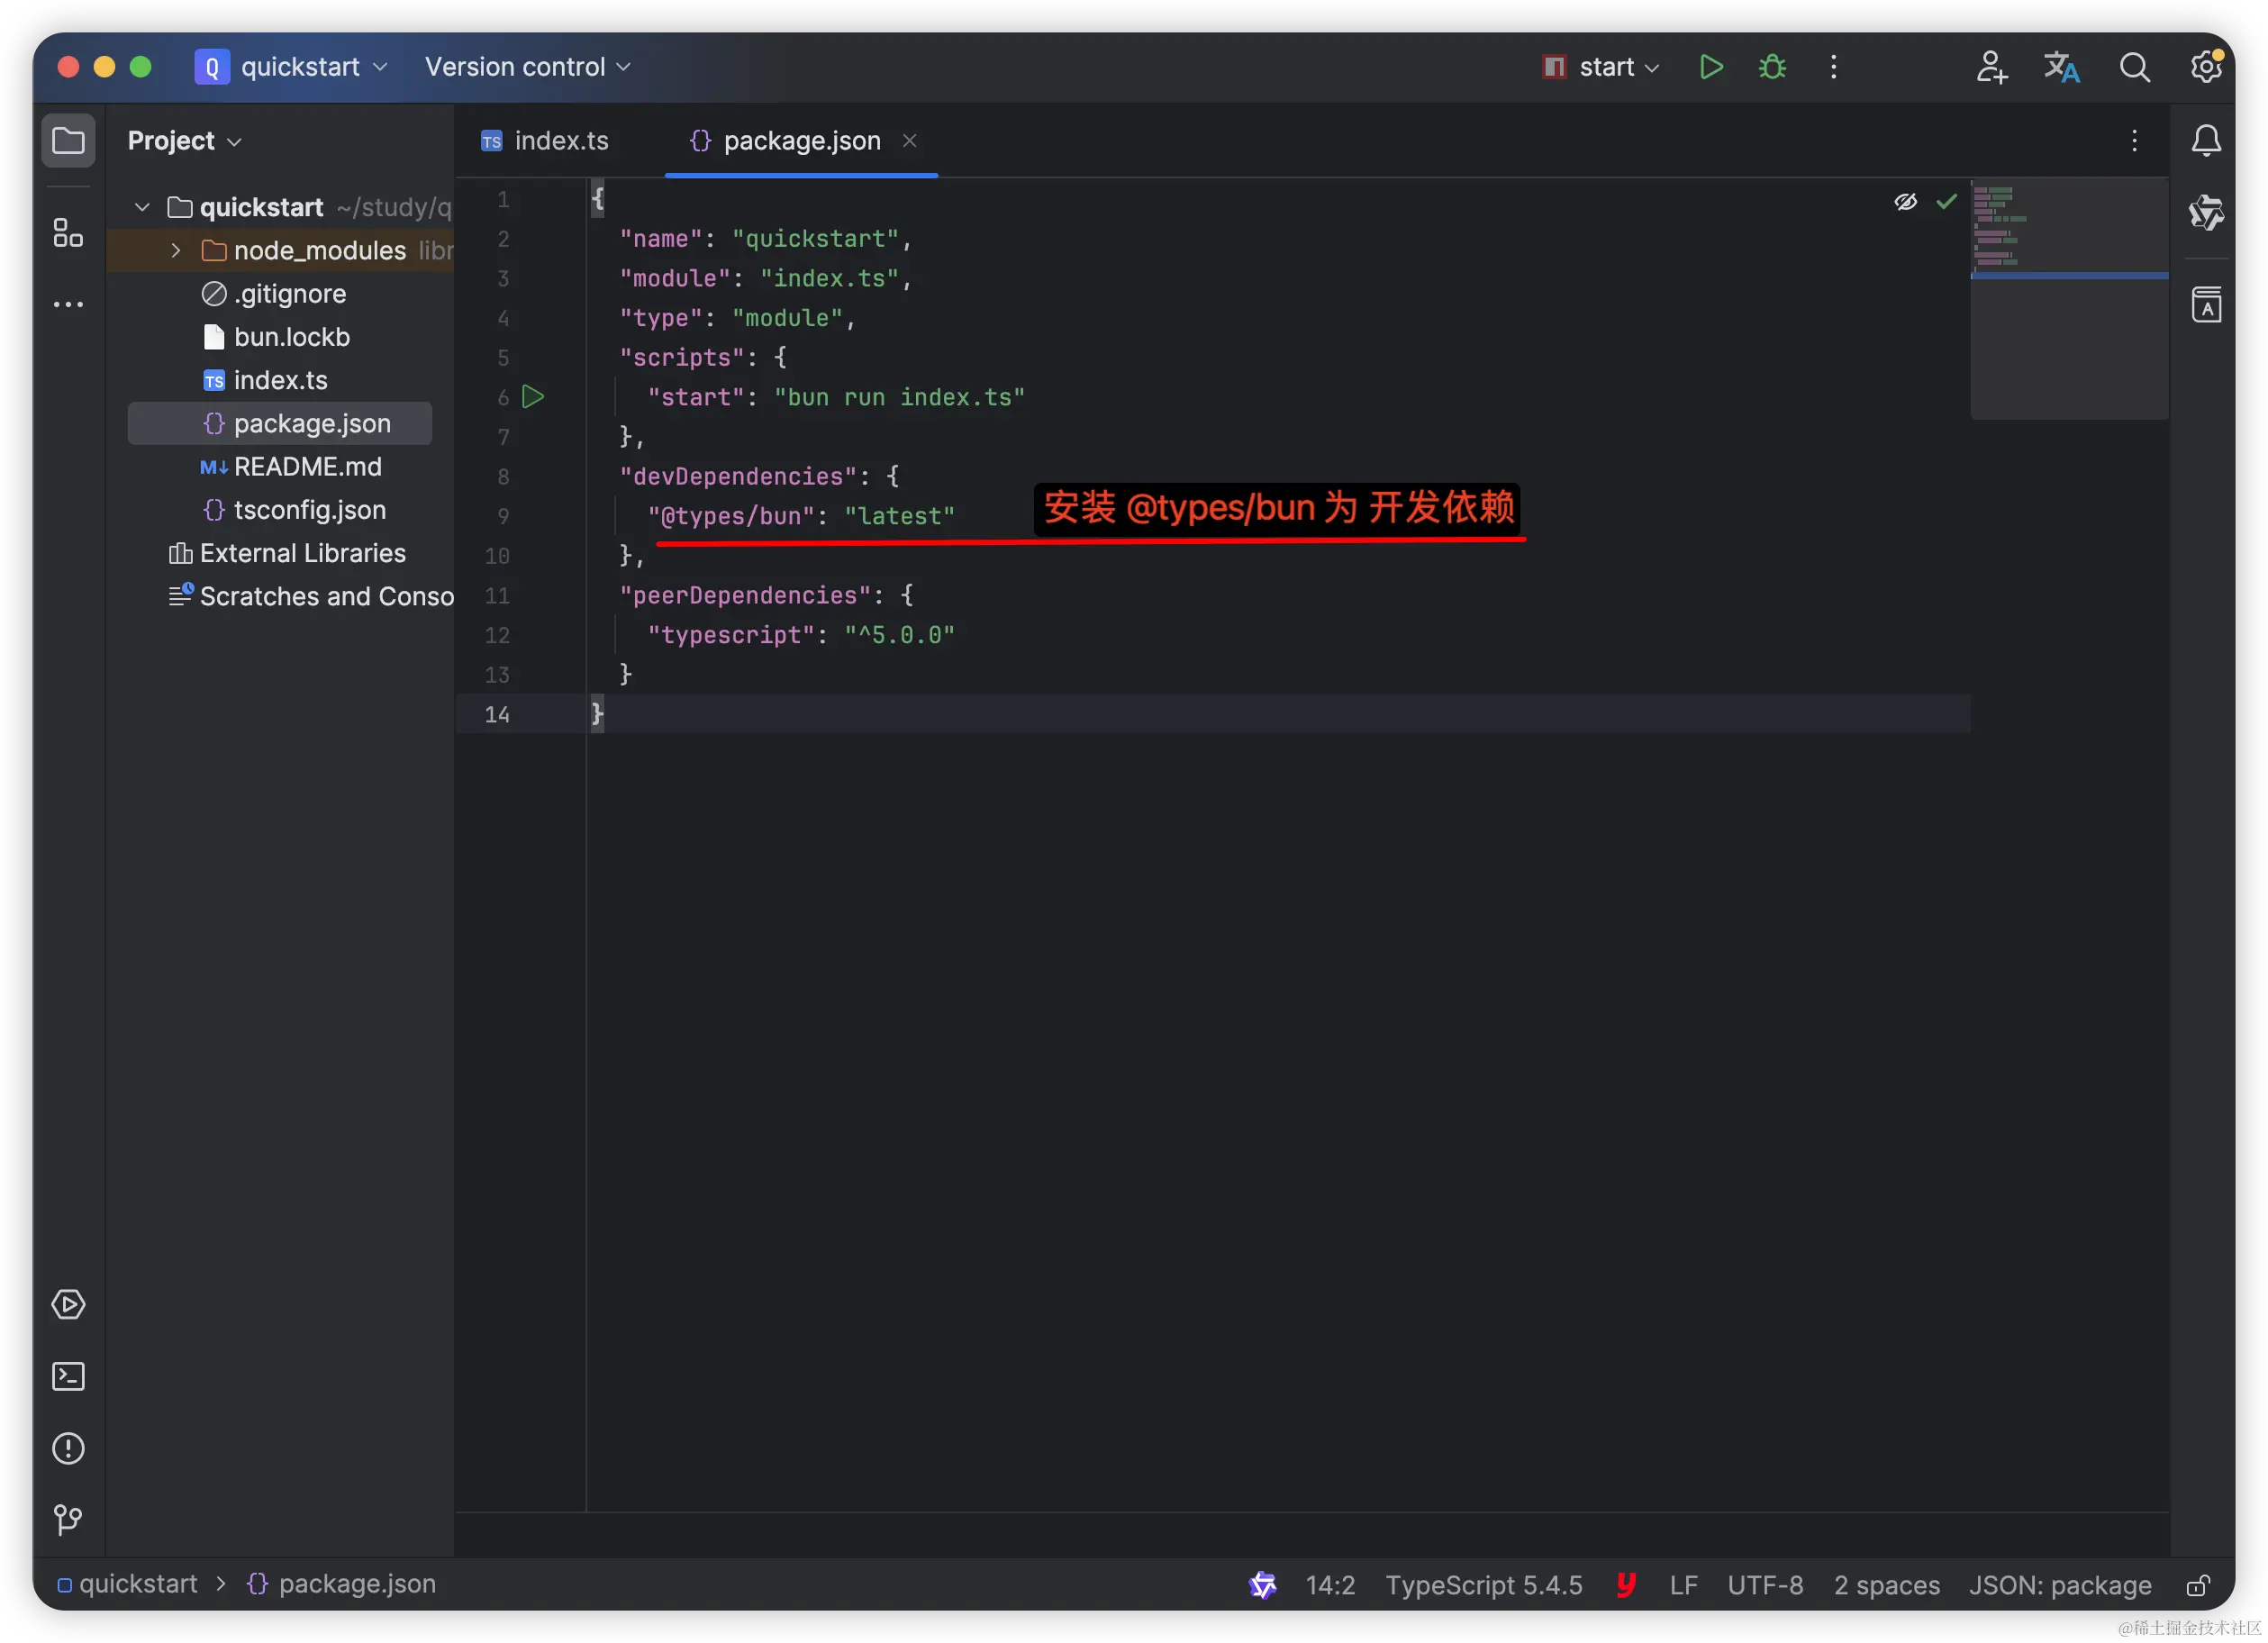This screenshot has width=2268, height=1643.
Task: Open the Project view dropdown
Action: pos(185,141)
